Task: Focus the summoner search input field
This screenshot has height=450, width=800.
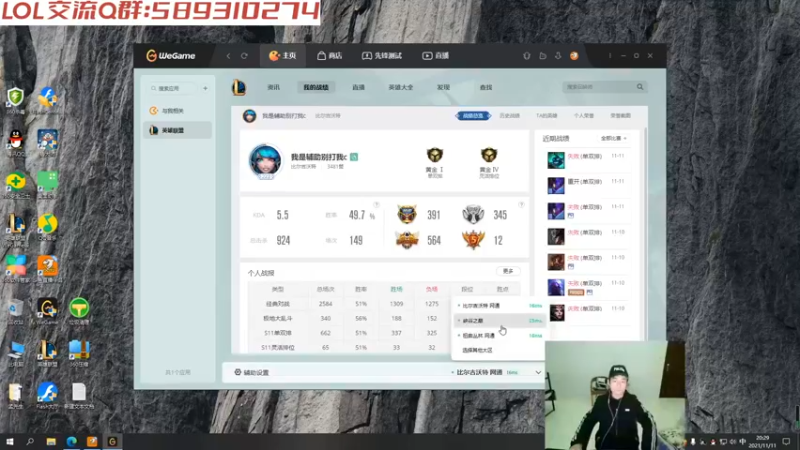Action: pyautogui.click(x=598, y=87)
